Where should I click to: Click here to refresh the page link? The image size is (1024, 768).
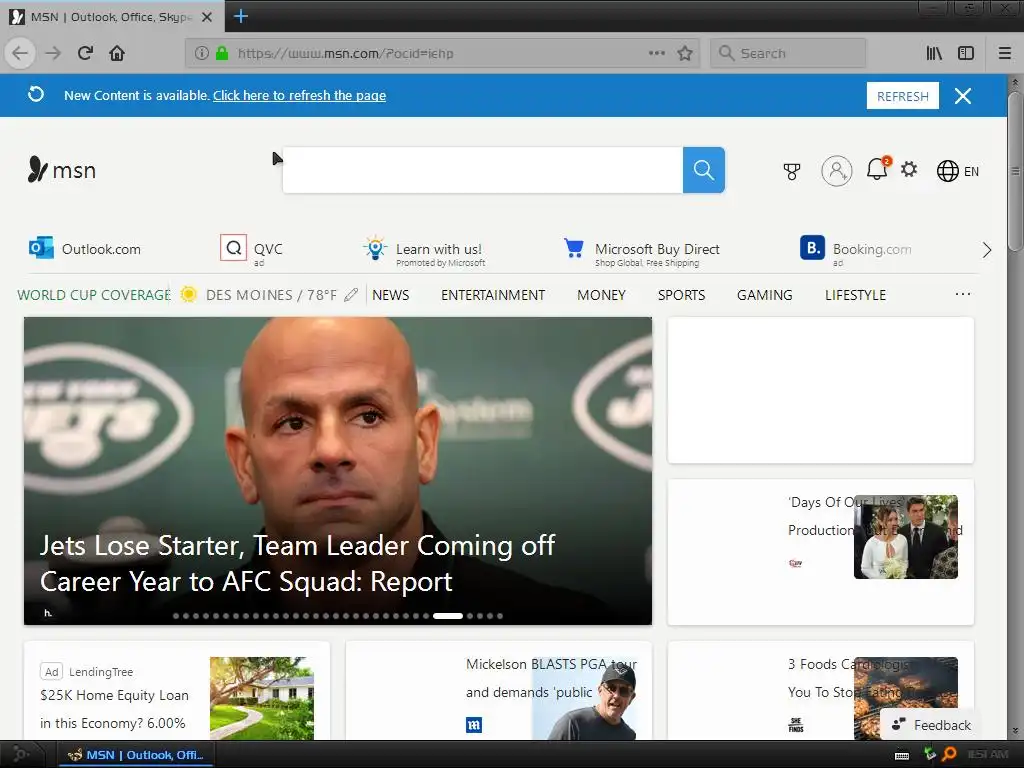pyautogui.click(x=299, y=95)
